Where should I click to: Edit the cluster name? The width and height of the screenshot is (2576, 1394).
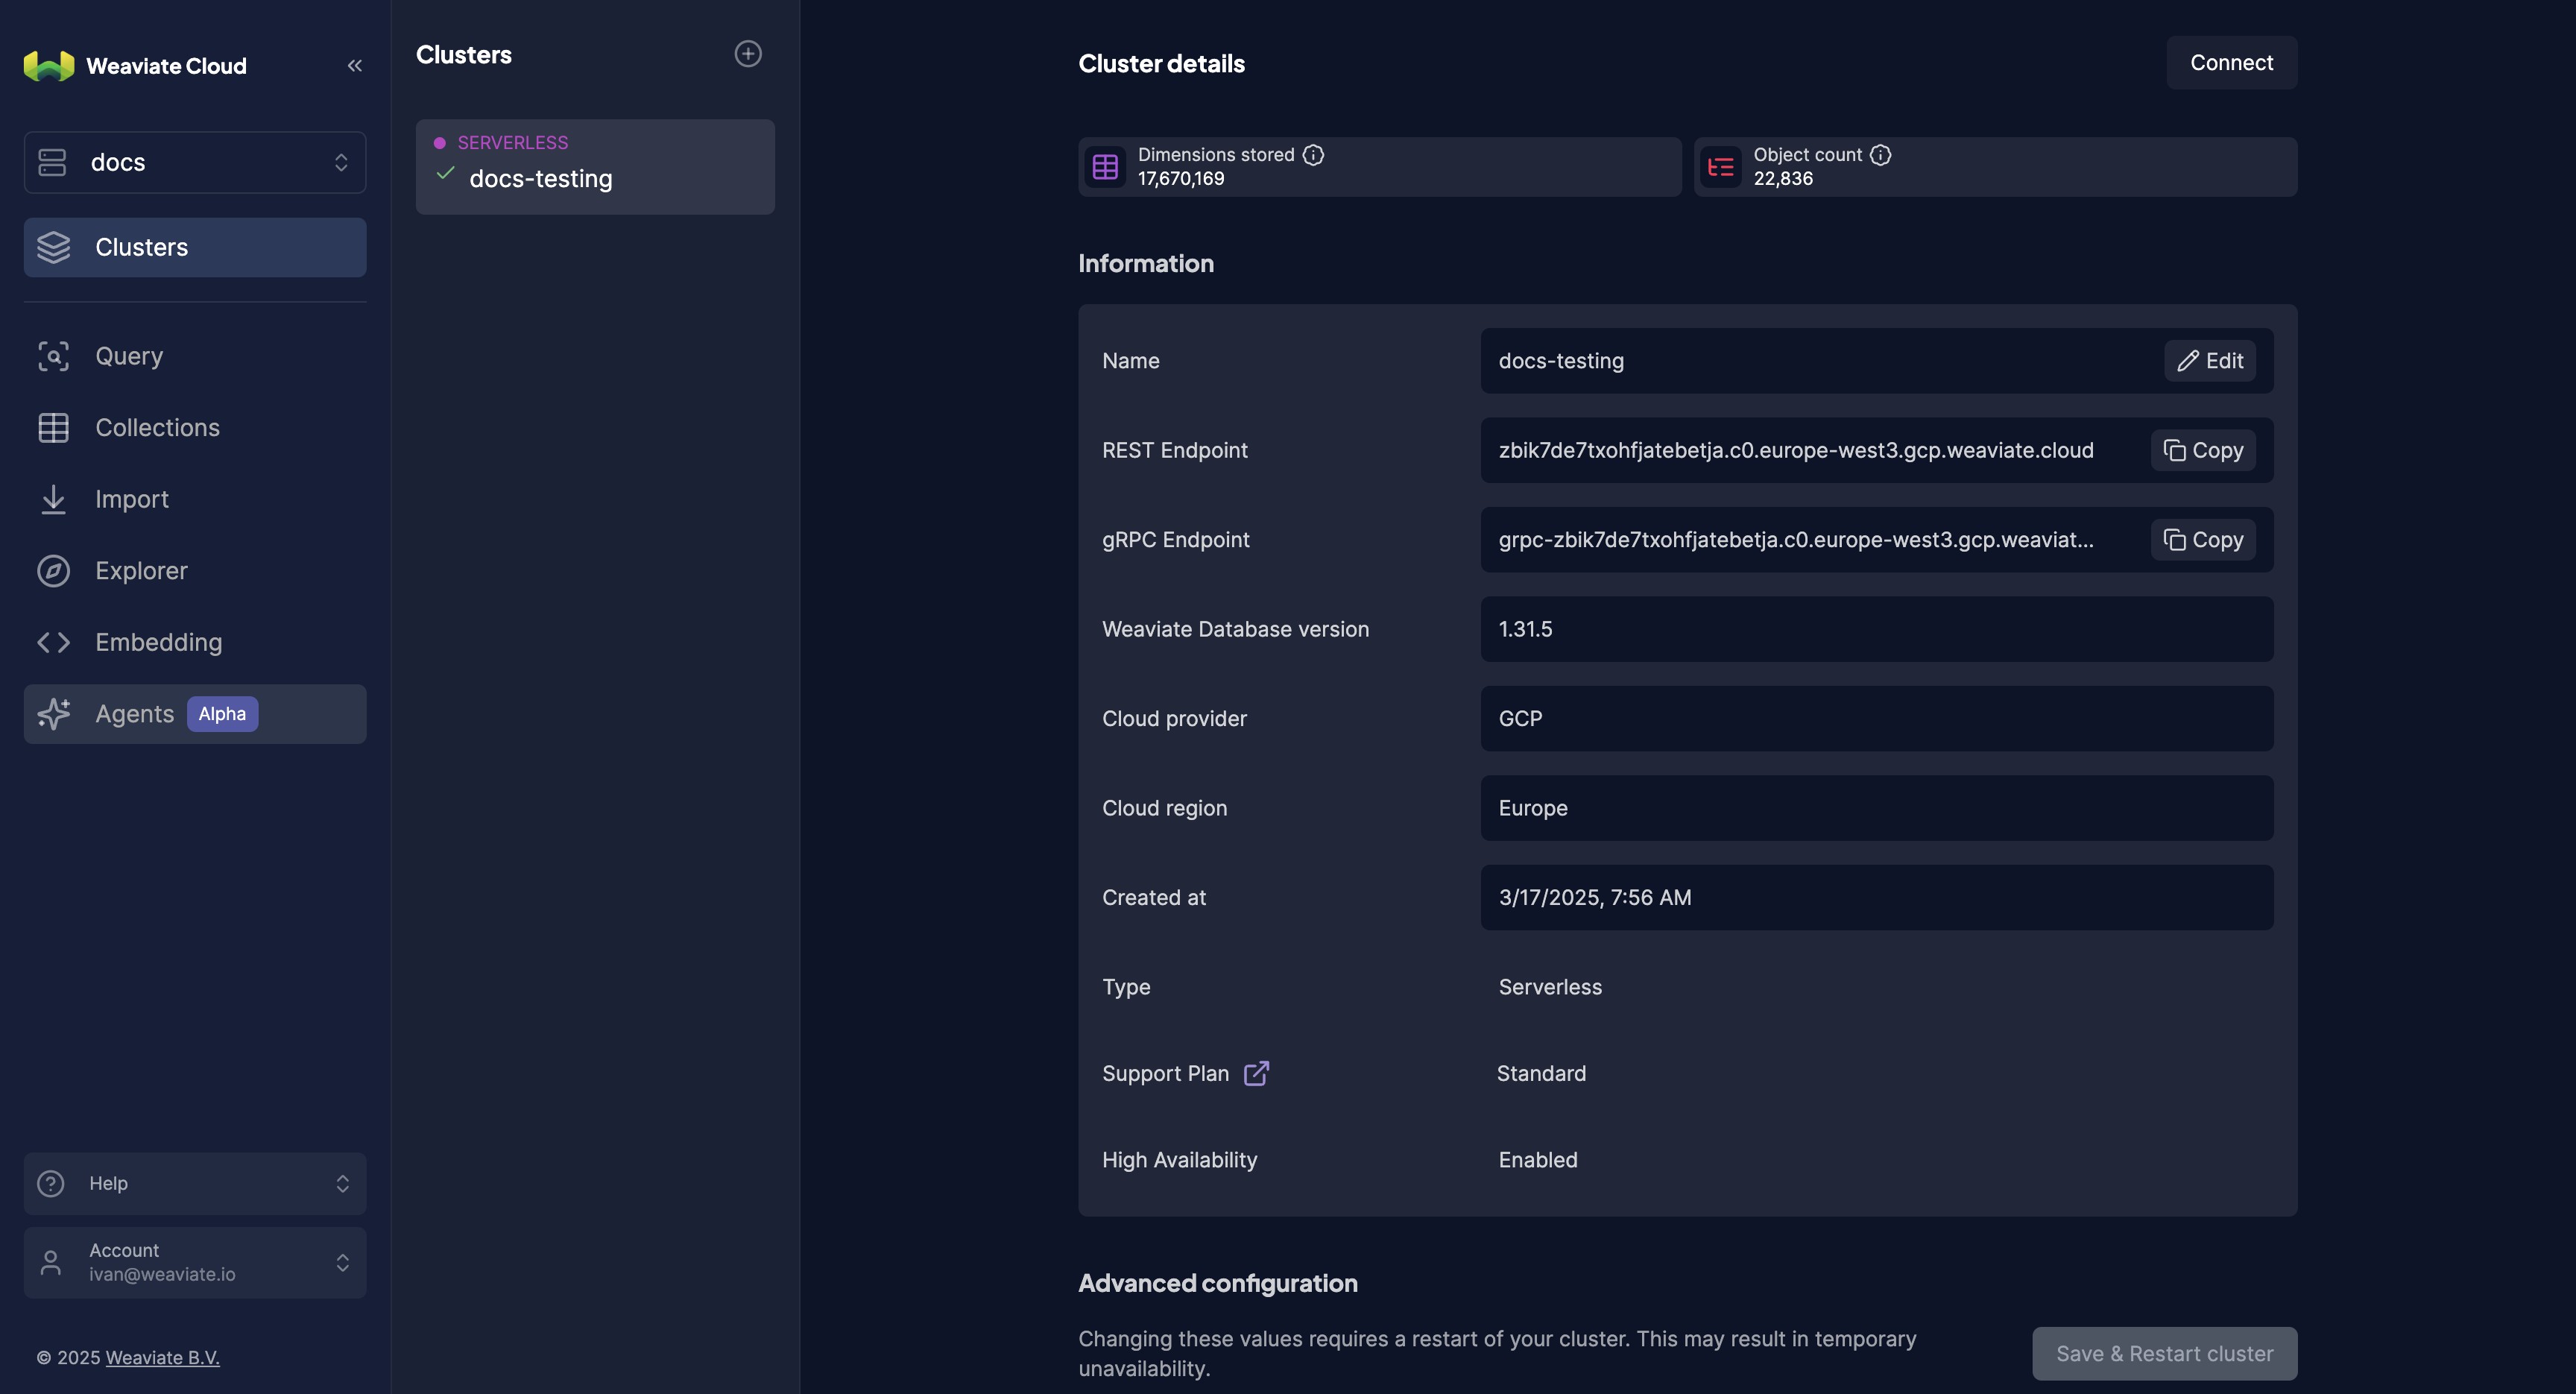click(x=2210, y=361)
